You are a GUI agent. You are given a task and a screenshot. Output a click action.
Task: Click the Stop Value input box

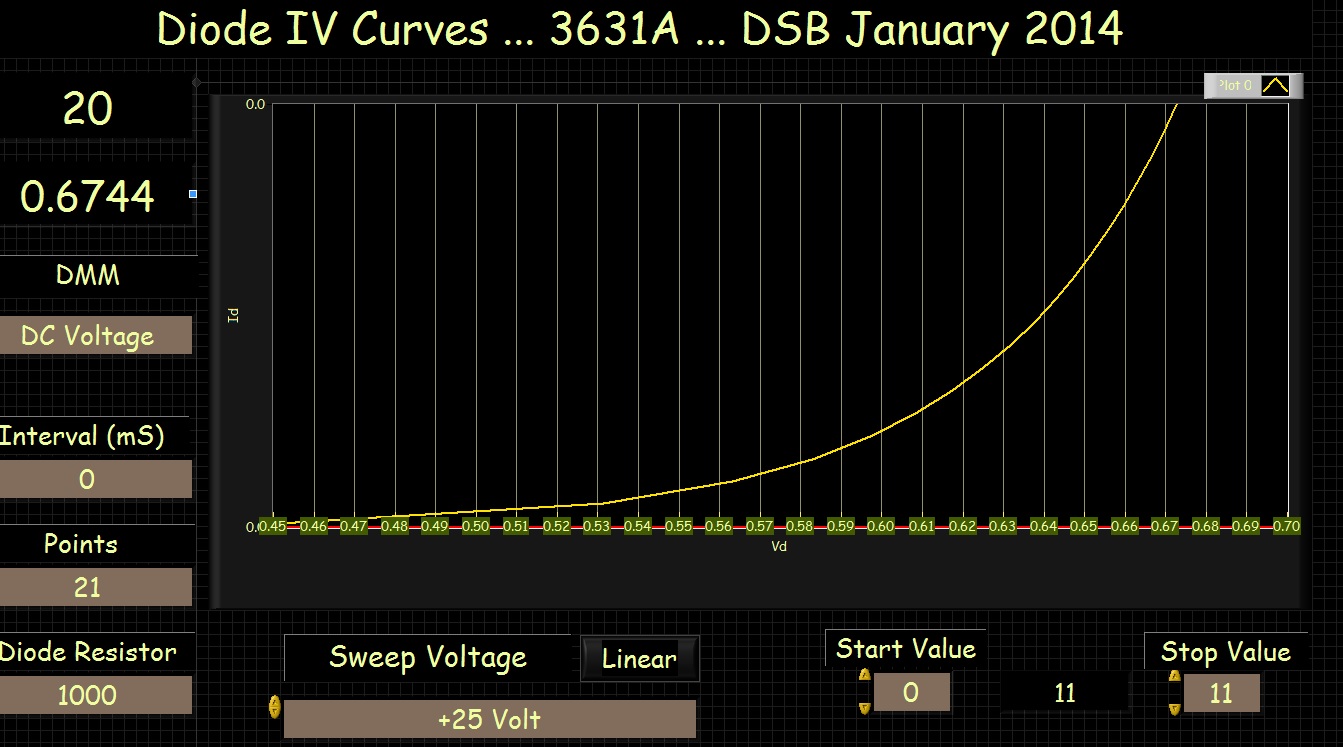(x=1221, y=693)
